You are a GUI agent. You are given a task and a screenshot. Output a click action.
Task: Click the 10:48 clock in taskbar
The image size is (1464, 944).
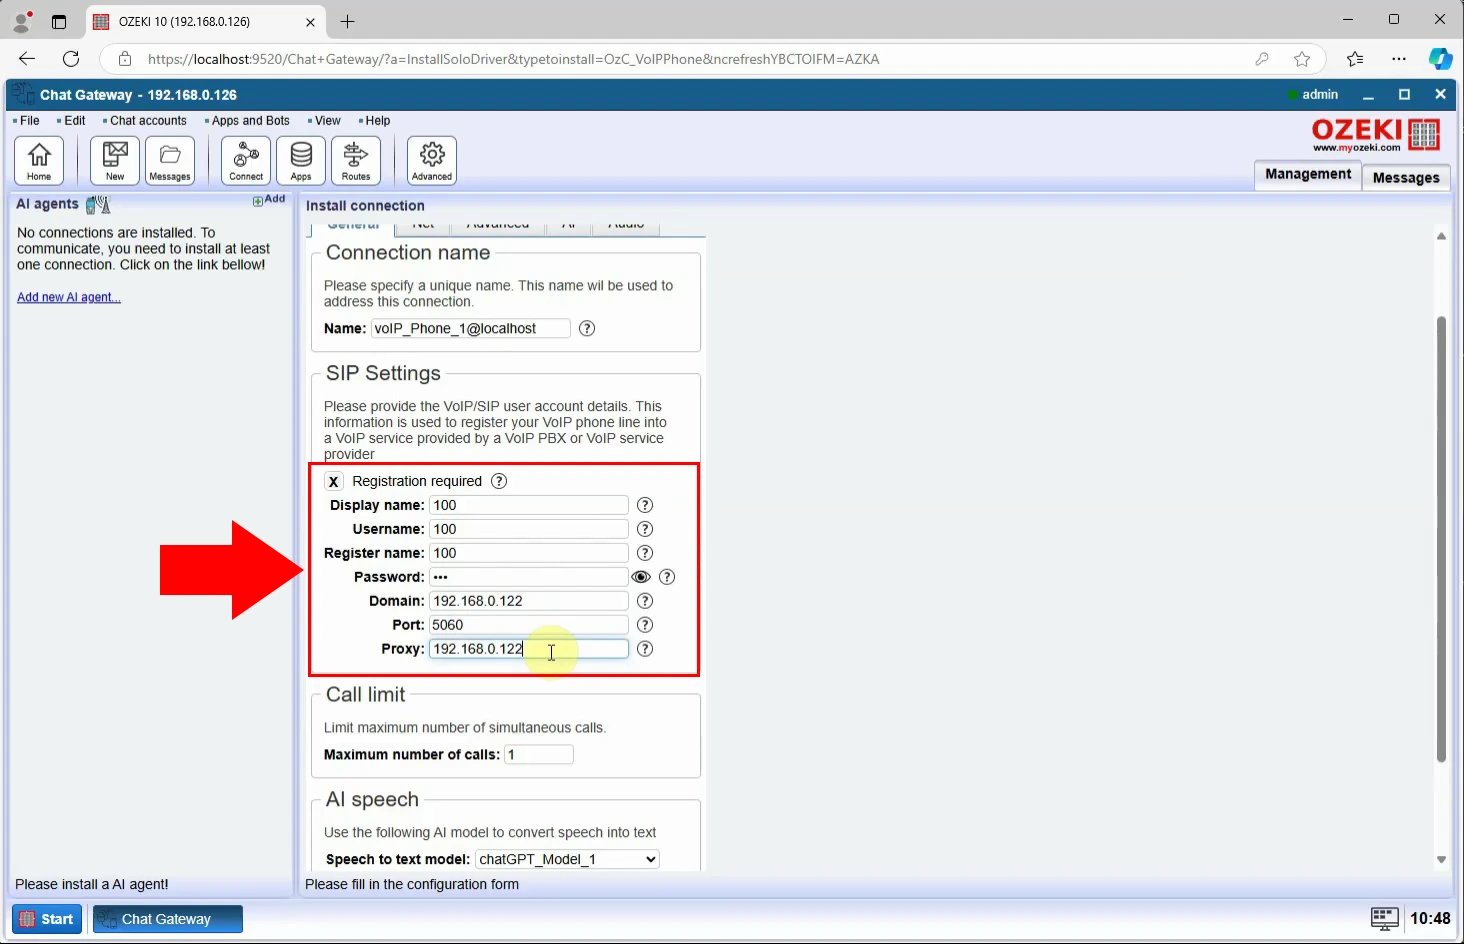(1430, 918)
